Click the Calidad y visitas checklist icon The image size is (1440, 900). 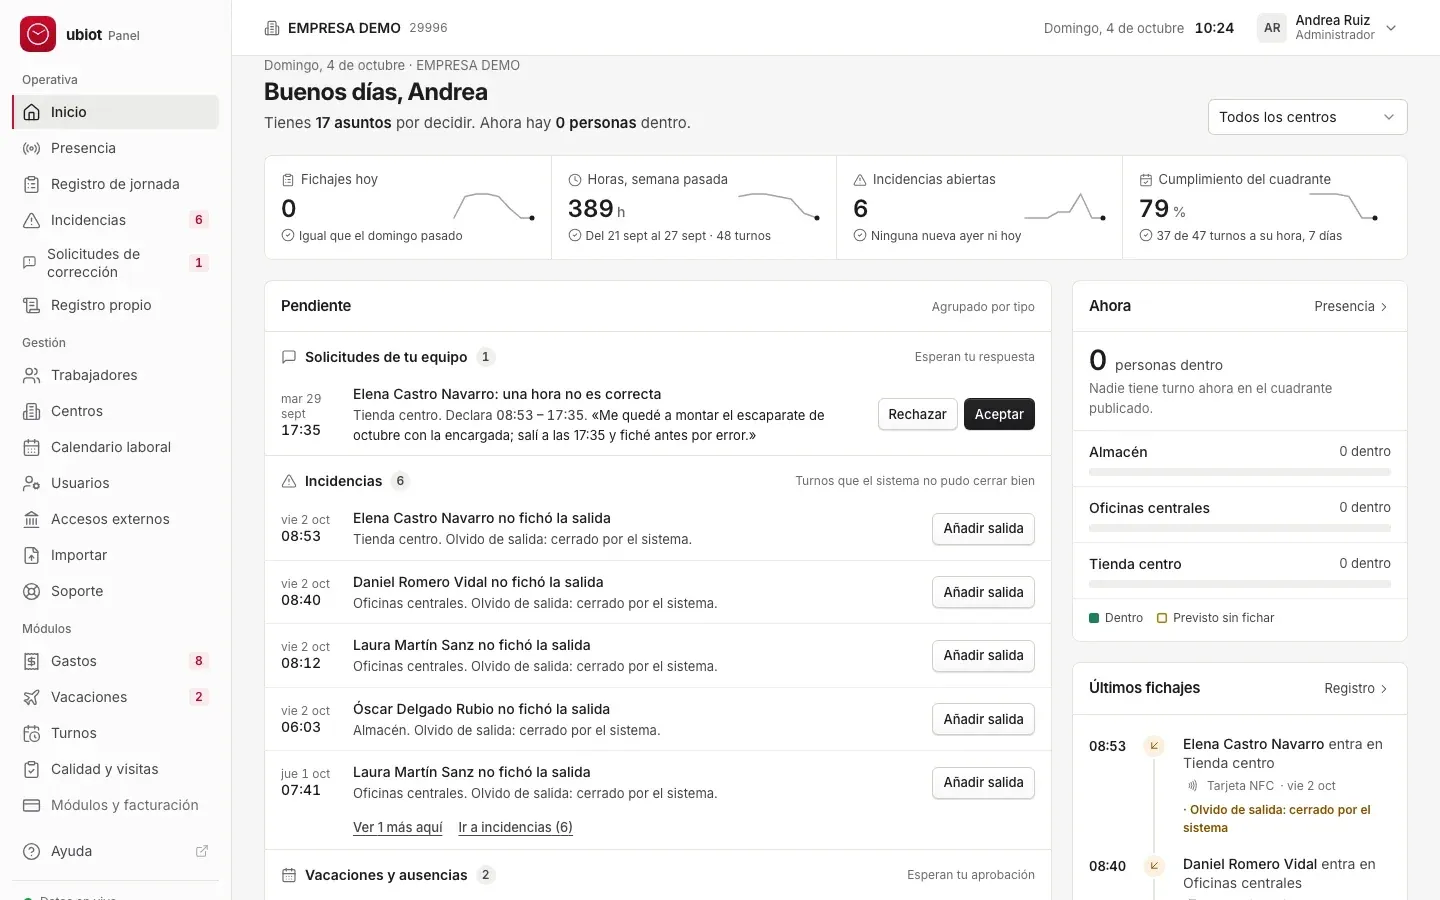coord(31,769)
